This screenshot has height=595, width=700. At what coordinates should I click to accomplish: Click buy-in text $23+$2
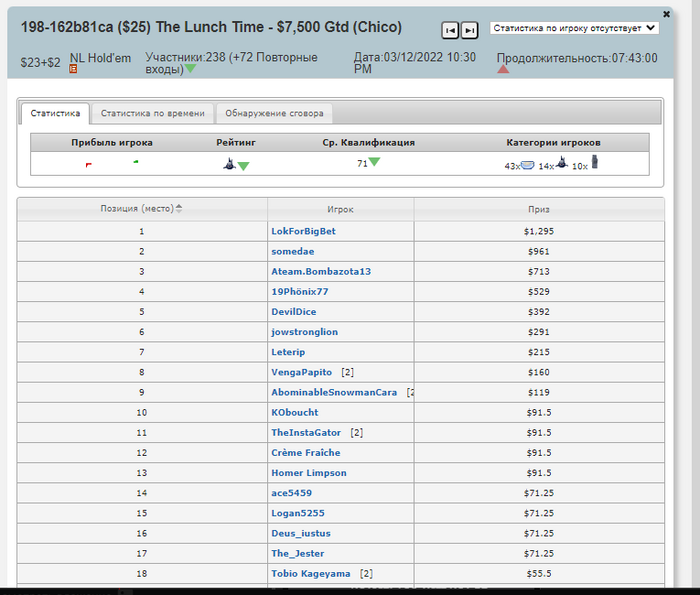(x=40, y=62)
